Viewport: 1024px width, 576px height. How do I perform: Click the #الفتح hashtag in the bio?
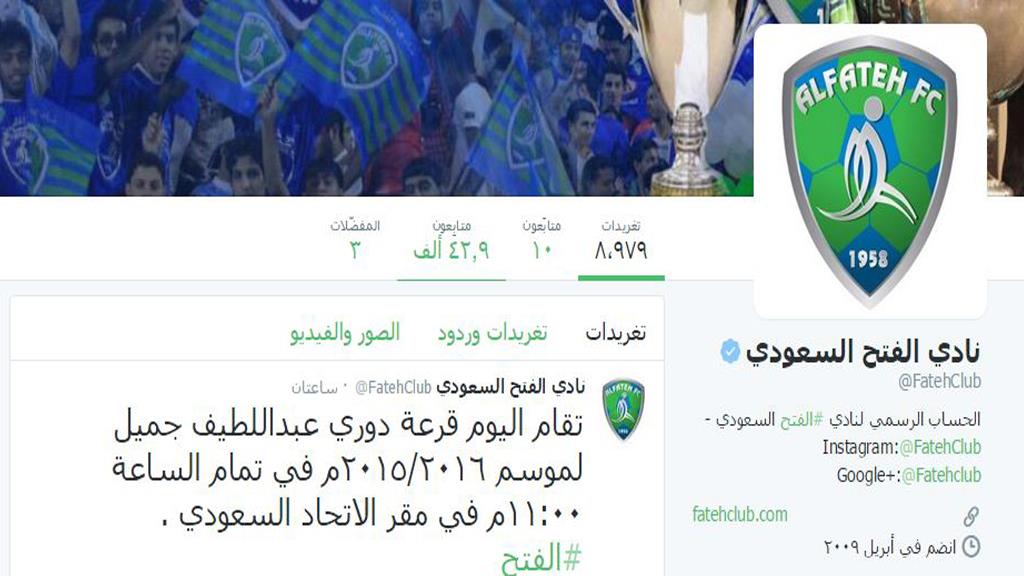[x=802, y=419]
